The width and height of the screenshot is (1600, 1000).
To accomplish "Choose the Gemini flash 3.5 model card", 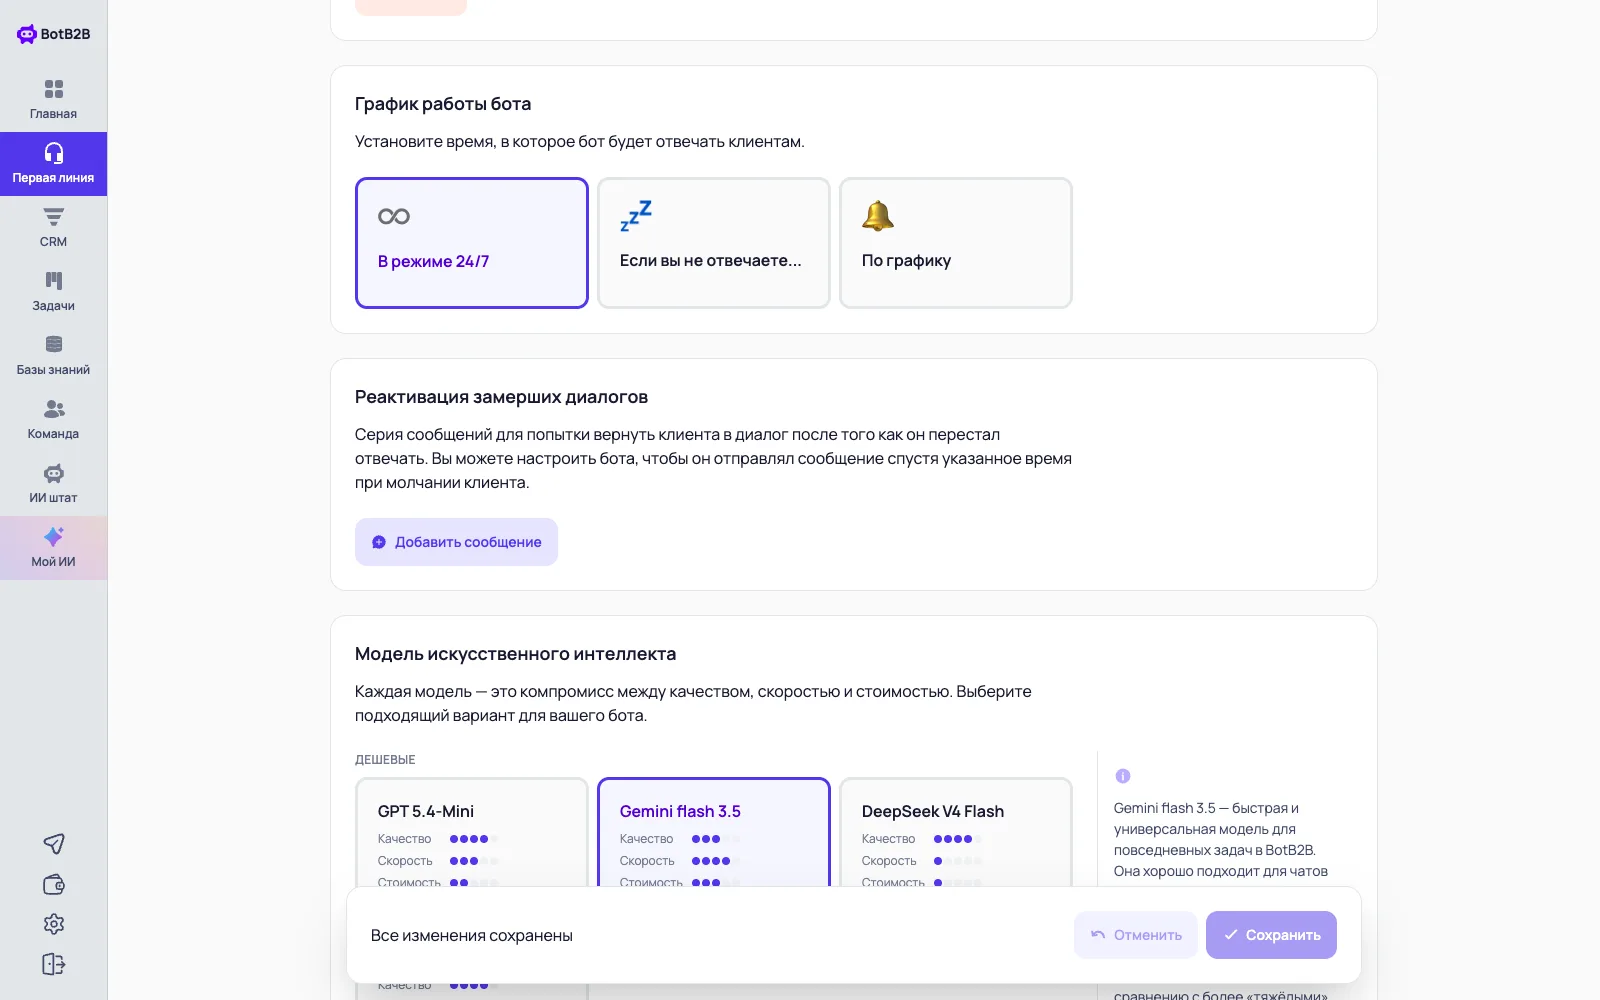I will (714, 833).
